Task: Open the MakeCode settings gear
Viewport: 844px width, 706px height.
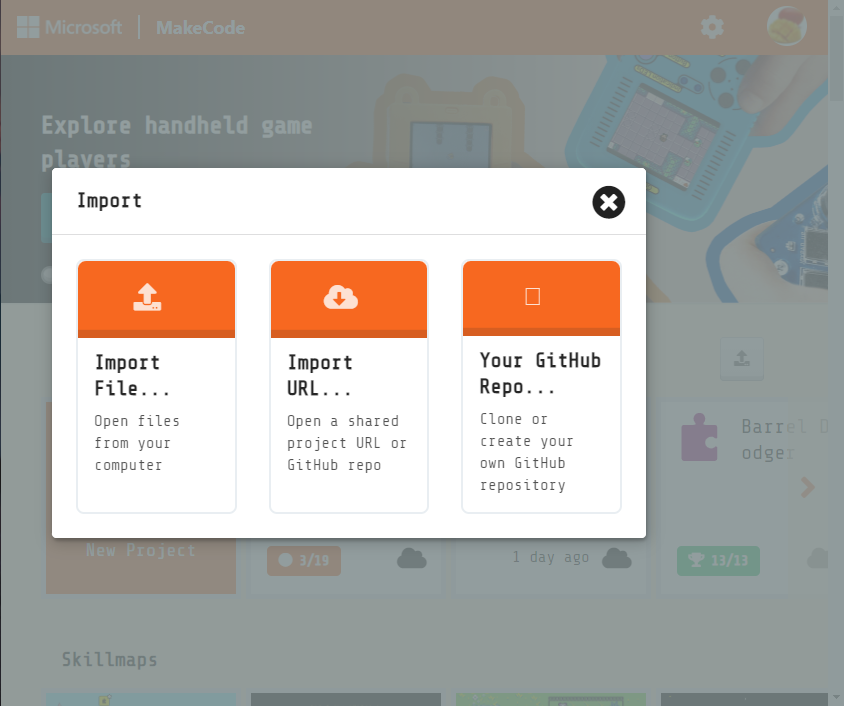Action: pos(712,27)
